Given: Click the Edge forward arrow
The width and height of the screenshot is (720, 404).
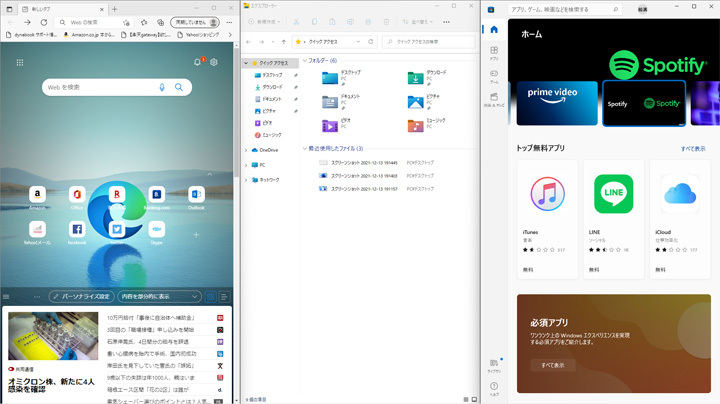Looking at the screenshot, I should point(27,22).
